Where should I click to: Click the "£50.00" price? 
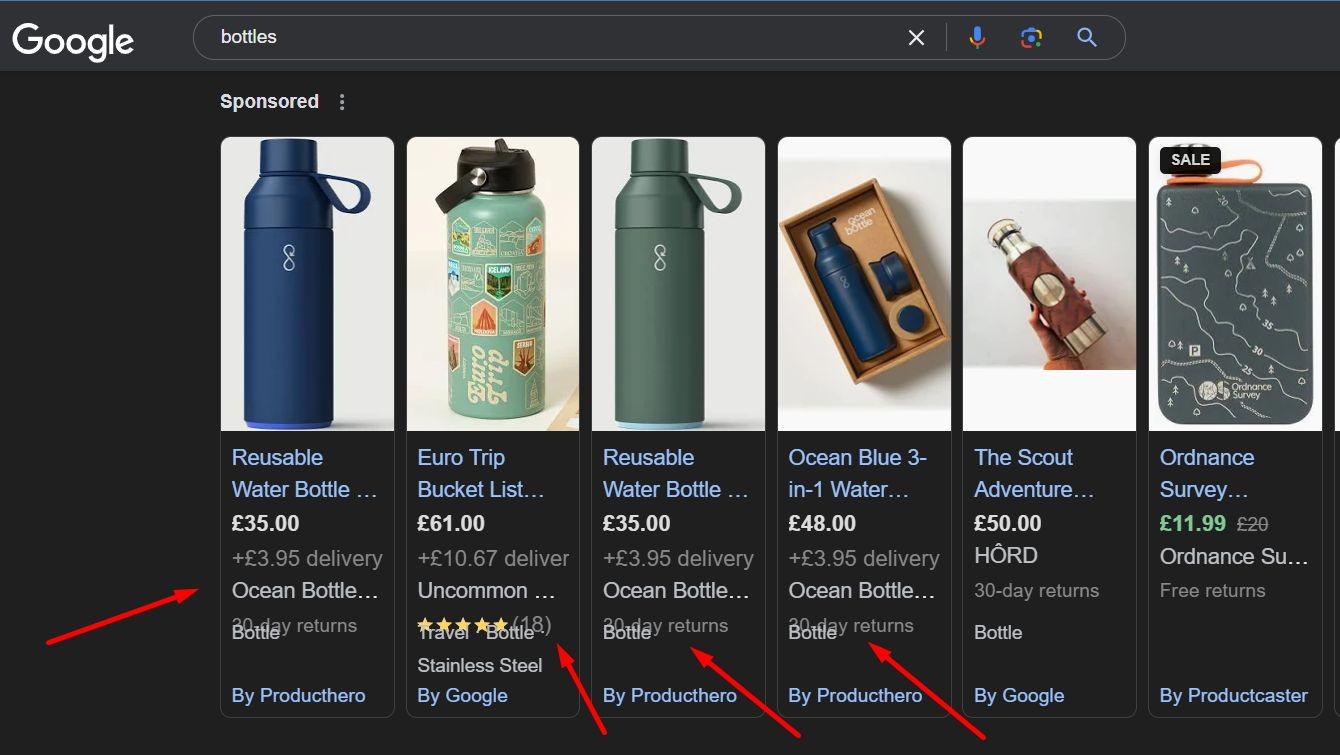click(1008, 523)
